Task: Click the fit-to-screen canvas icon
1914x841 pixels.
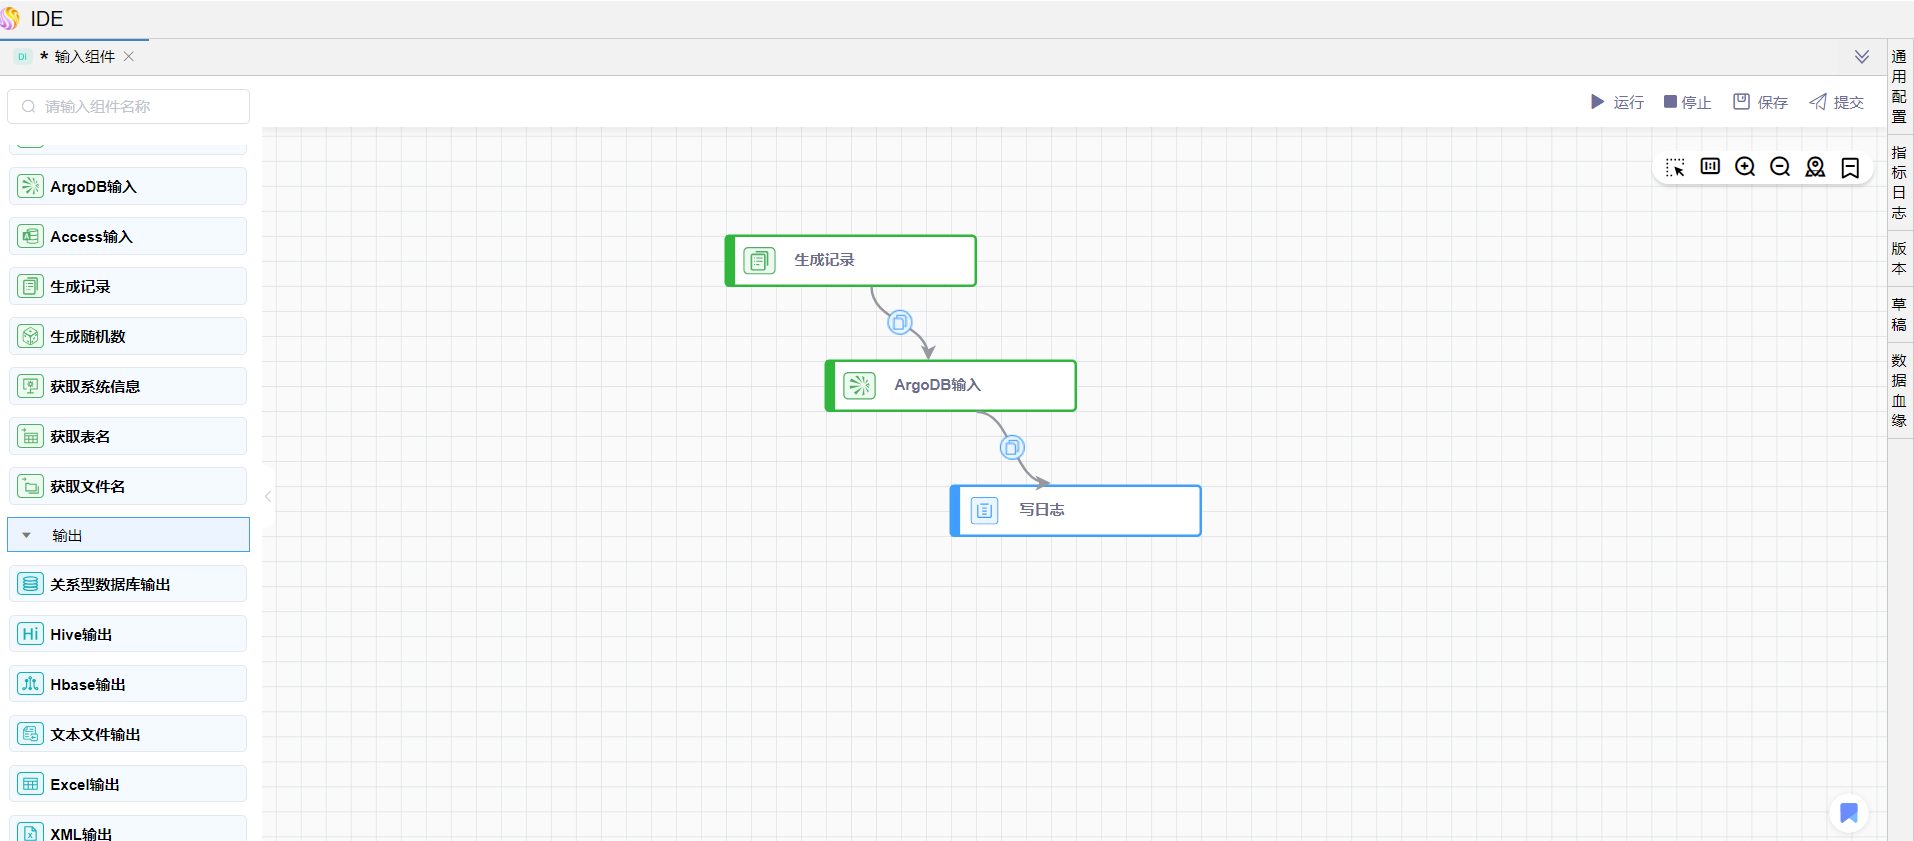Action: (x=1710, y=167)
